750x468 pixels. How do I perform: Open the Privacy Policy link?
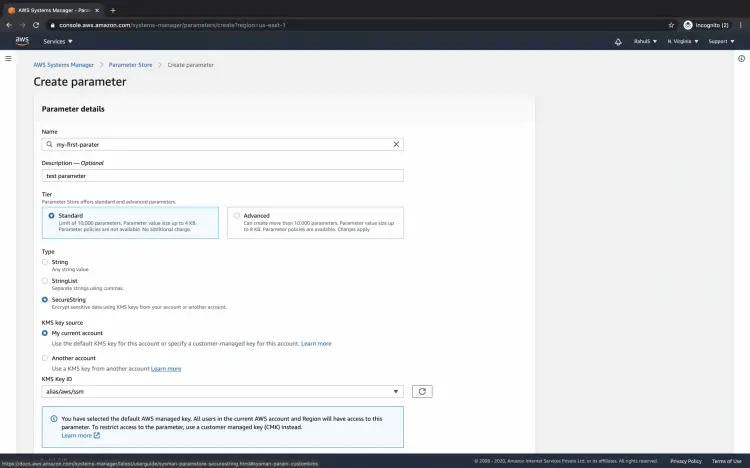coord(686,461)
